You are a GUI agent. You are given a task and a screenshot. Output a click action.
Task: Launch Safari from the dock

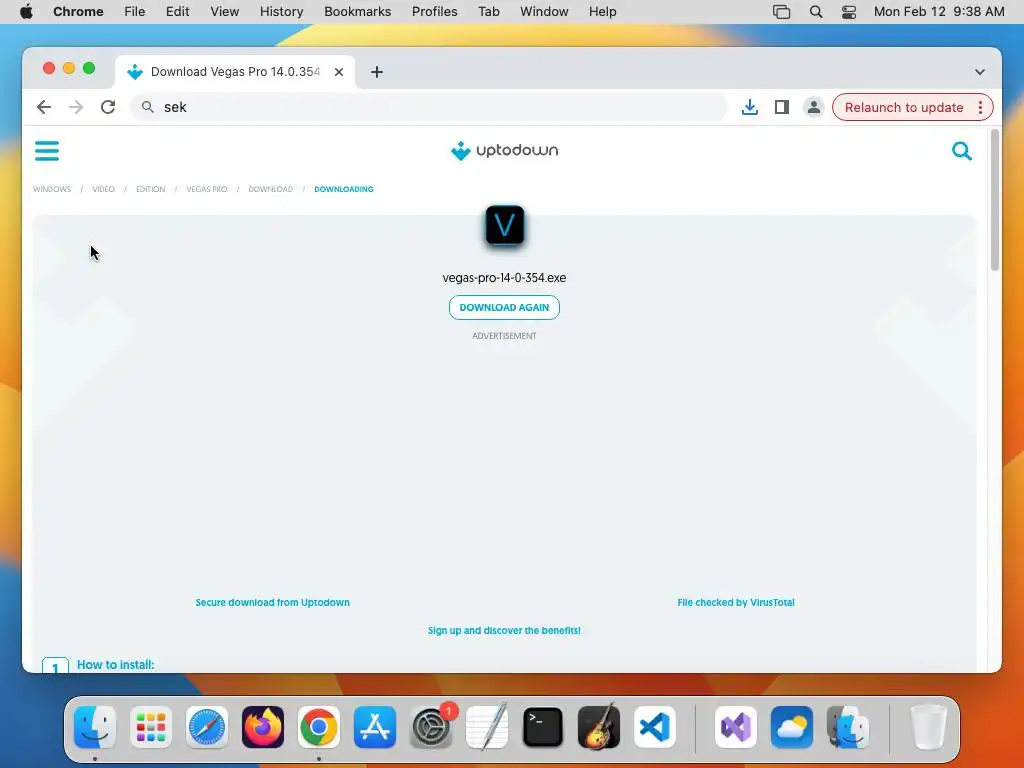[x=207, y=727]
